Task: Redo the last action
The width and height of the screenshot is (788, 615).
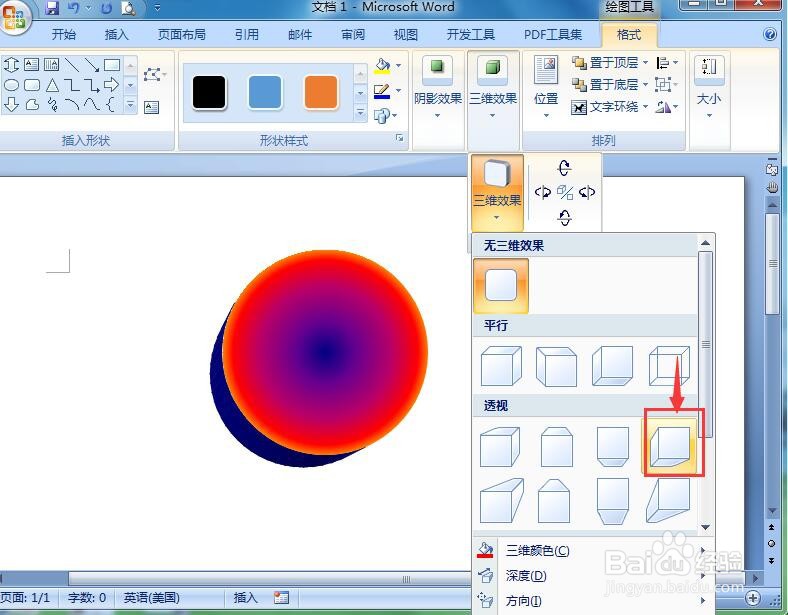Action: 106,8
